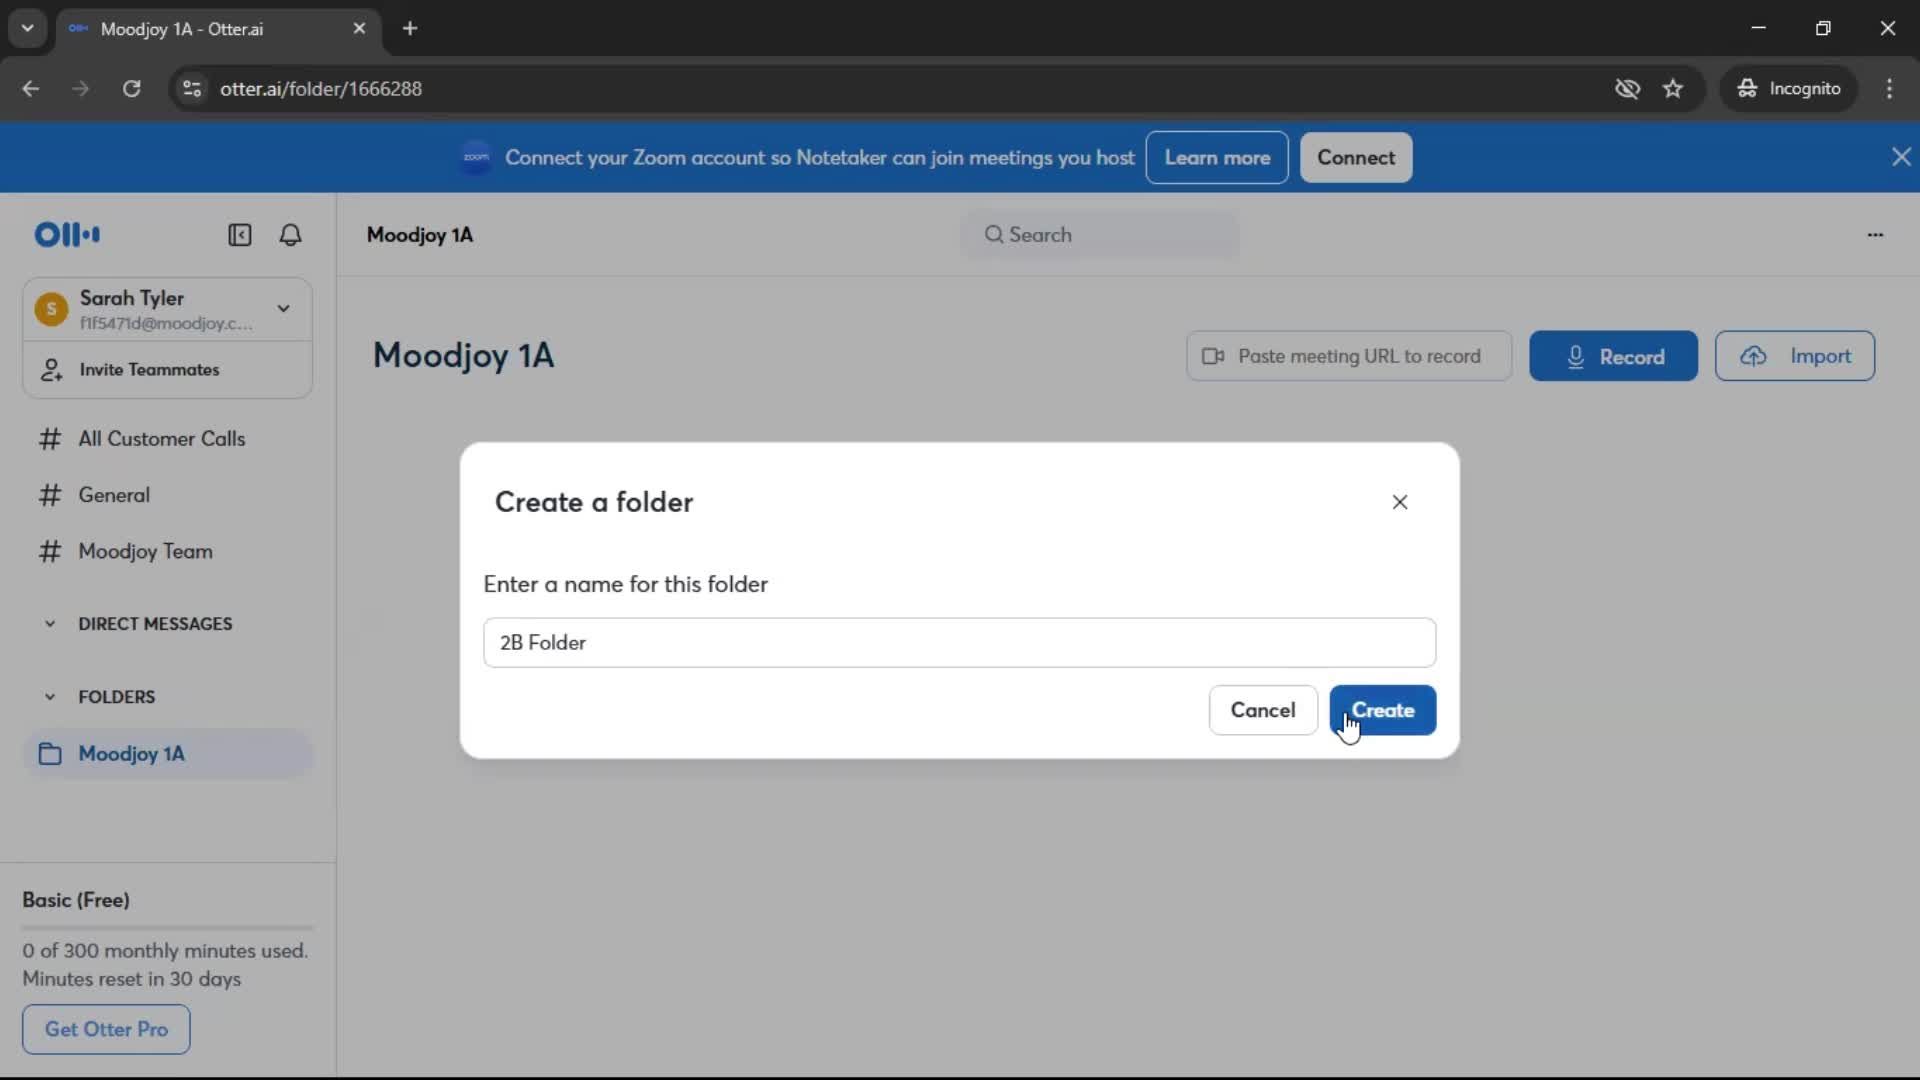Click Learn more in Zoom banner
Screen dimensions: 1920x1080
(x=1217, y=158)
